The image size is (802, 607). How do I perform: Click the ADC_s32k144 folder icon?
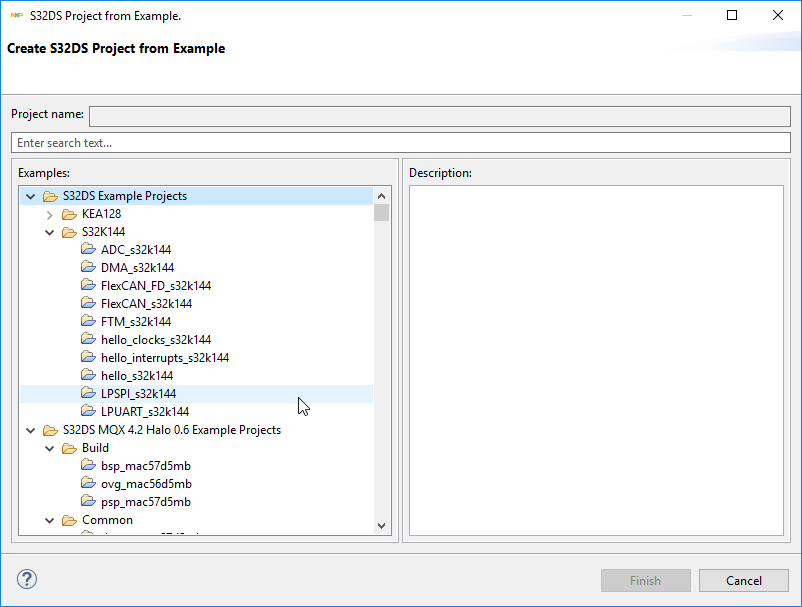pyautogui.click(x=88, y=249)
